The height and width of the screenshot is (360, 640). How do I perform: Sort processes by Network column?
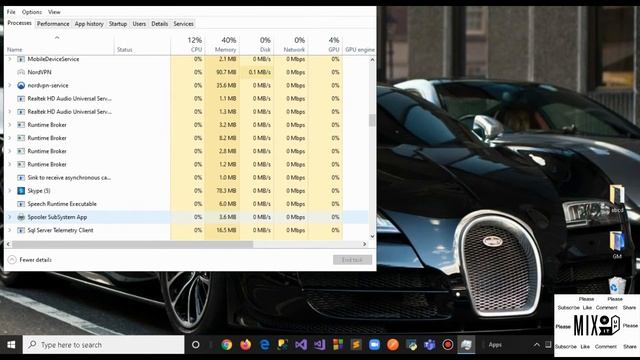[x=291, y=44]
